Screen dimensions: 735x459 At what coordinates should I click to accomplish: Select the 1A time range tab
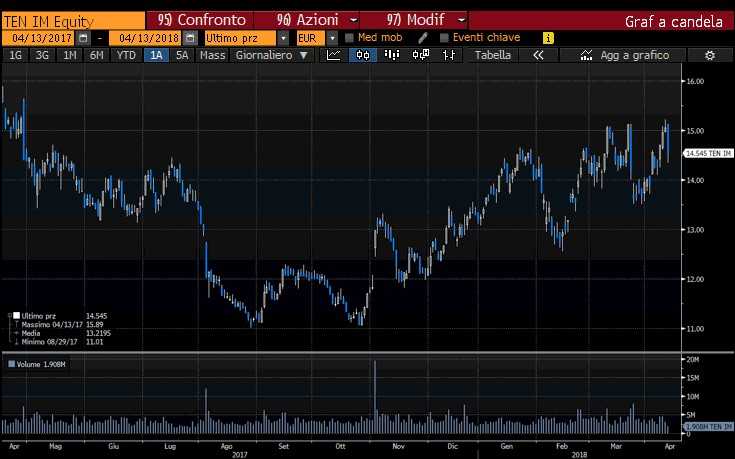156,55
